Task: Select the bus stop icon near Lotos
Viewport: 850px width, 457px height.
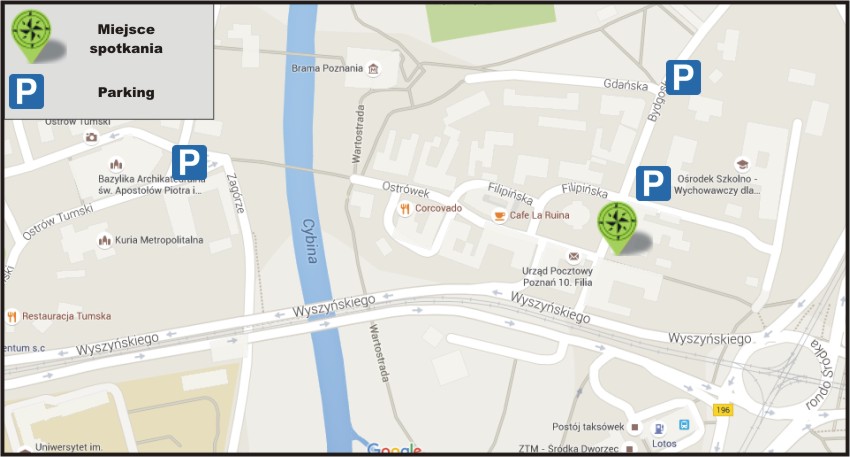Action: coord(684,425)
